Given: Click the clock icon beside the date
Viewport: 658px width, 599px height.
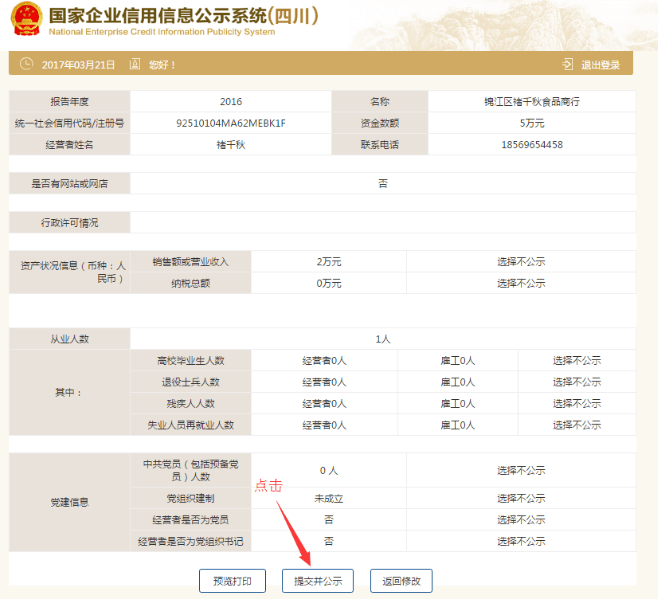Looking at the screenshot, I should click(26, 64).
